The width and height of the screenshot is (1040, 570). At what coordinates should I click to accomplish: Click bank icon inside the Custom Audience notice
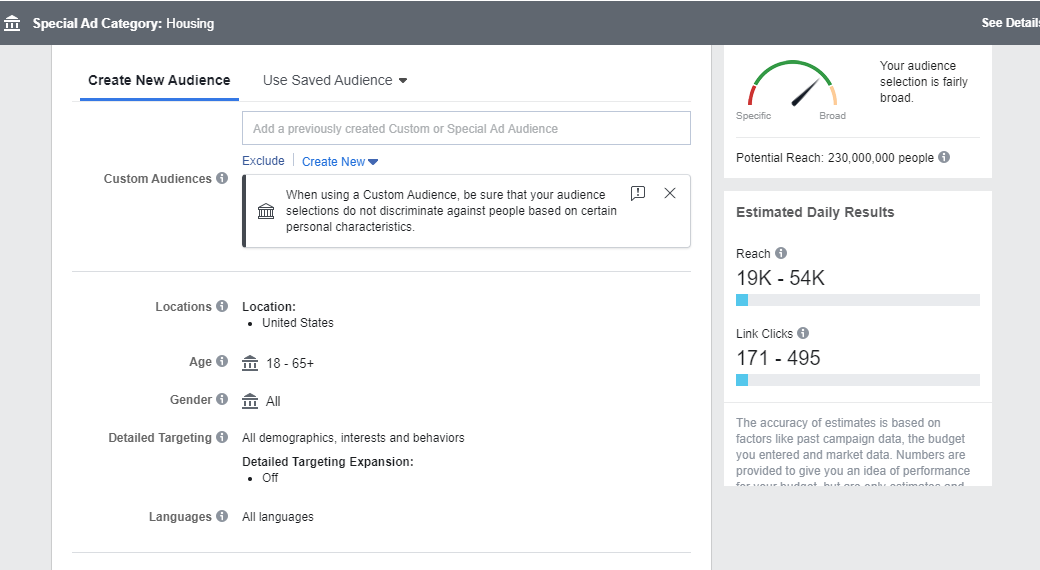click(x=266, y=211)
